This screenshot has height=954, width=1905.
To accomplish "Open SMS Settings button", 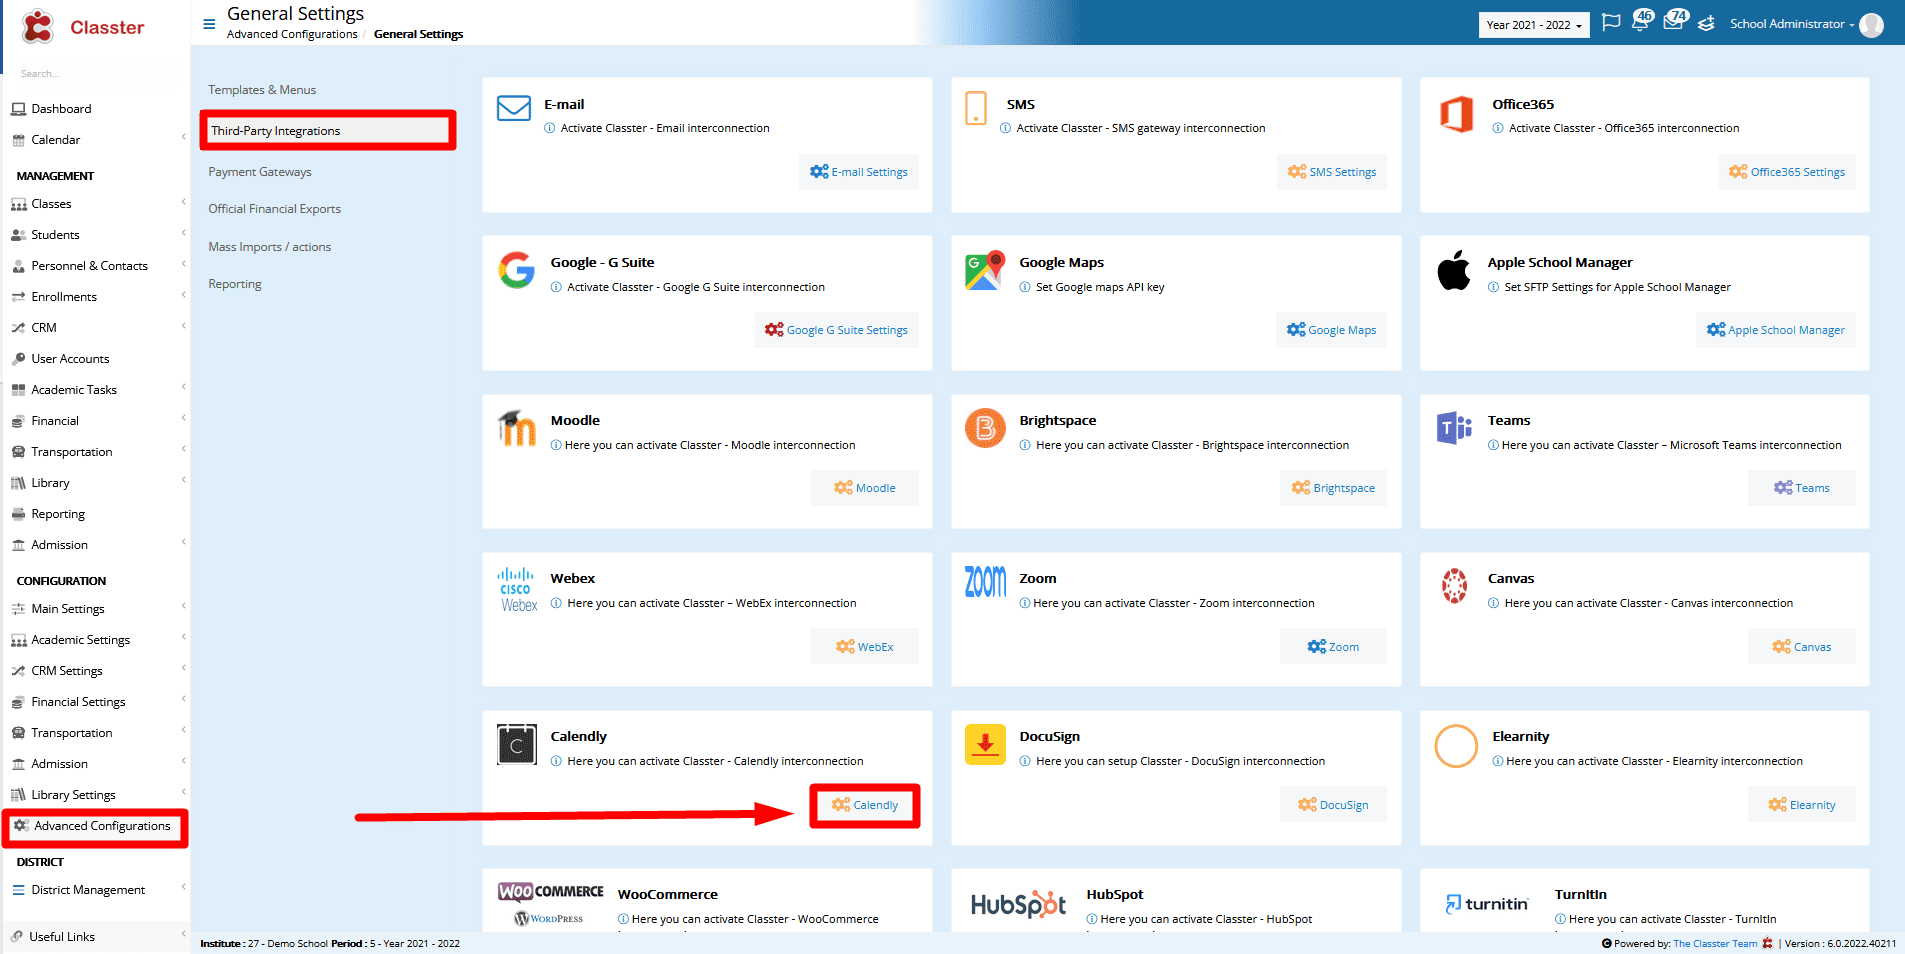I will coord(1332,172).
